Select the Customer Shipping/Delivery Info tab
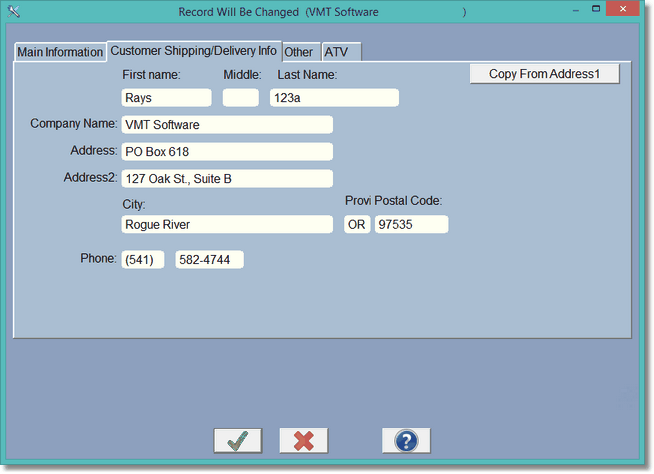The image size is (654, 474). tap(194, 51)
